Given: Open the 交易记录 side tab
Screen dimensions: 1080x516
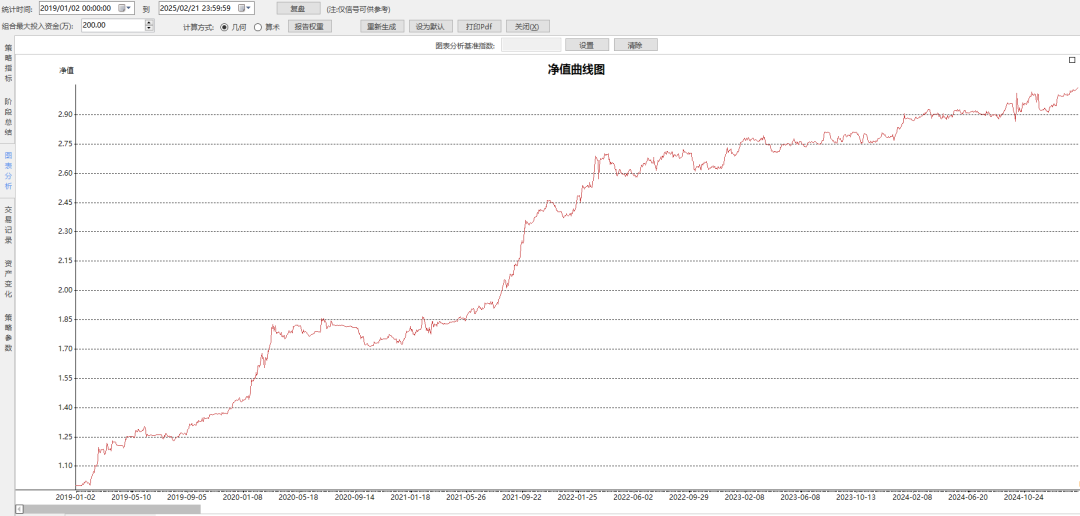Looking at the screenshot, I should [8, 225].
